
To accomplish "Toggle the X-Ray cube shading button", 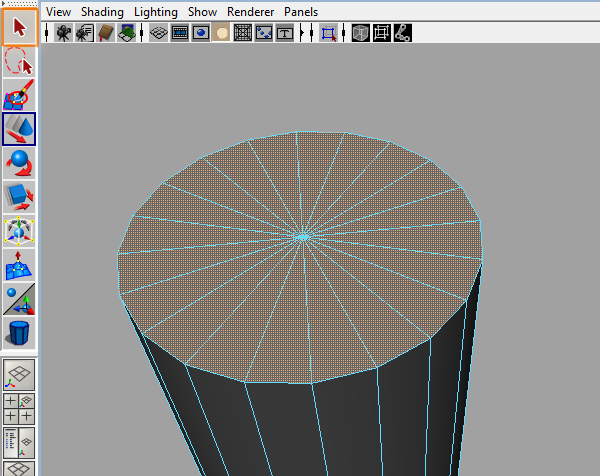I will coord(360,33).
